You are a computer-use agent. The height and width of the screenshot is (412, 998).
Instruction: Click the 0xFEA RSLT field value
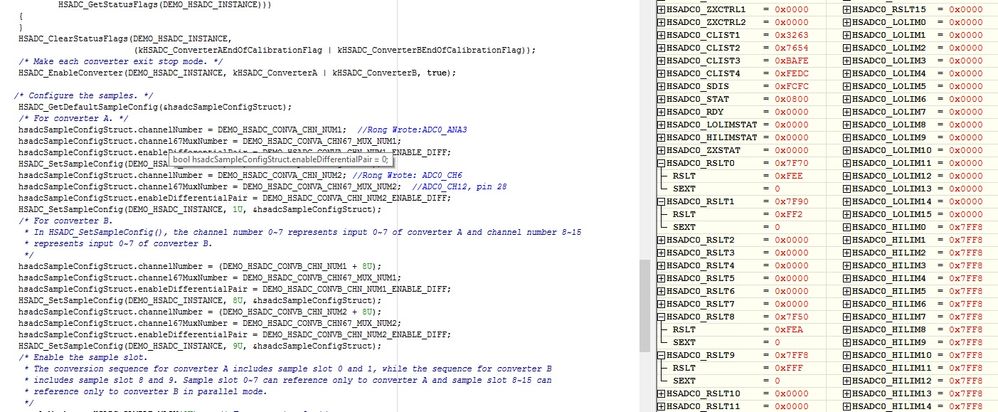coord(789,329)
